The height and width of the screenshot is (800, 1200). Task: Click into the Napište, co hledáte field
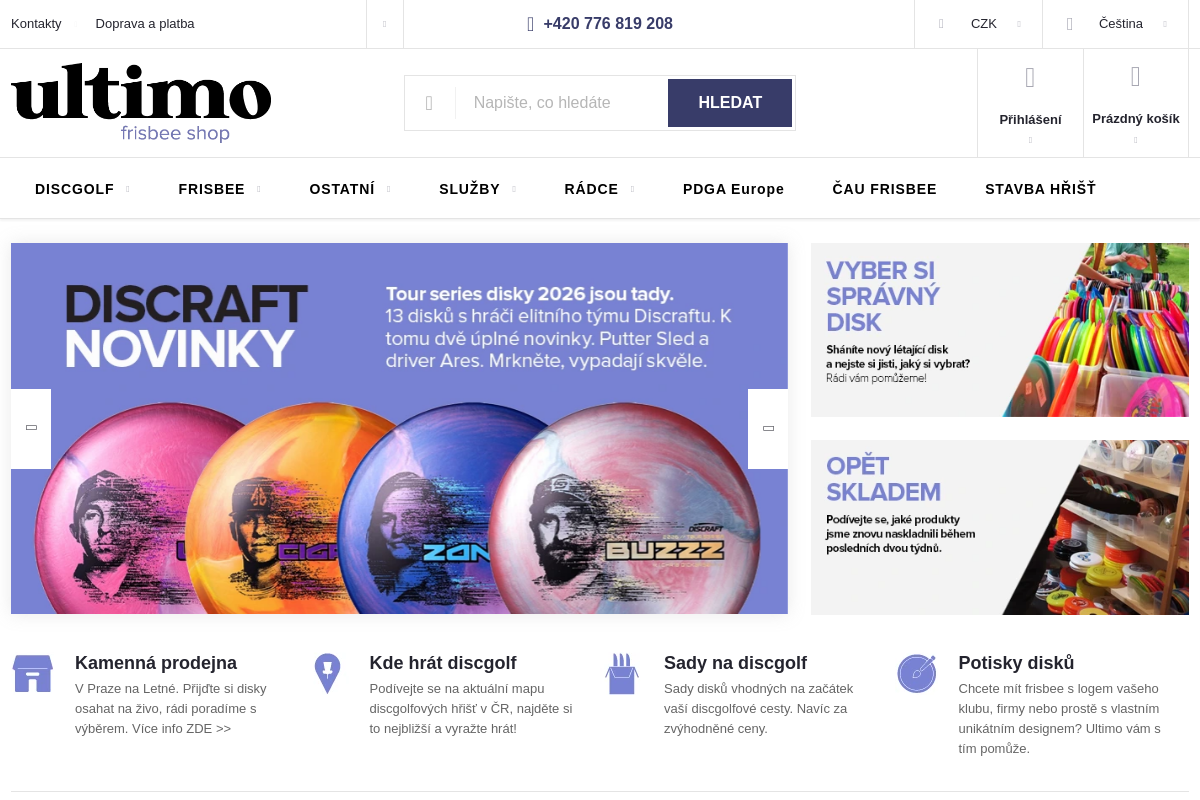point(561,103)
